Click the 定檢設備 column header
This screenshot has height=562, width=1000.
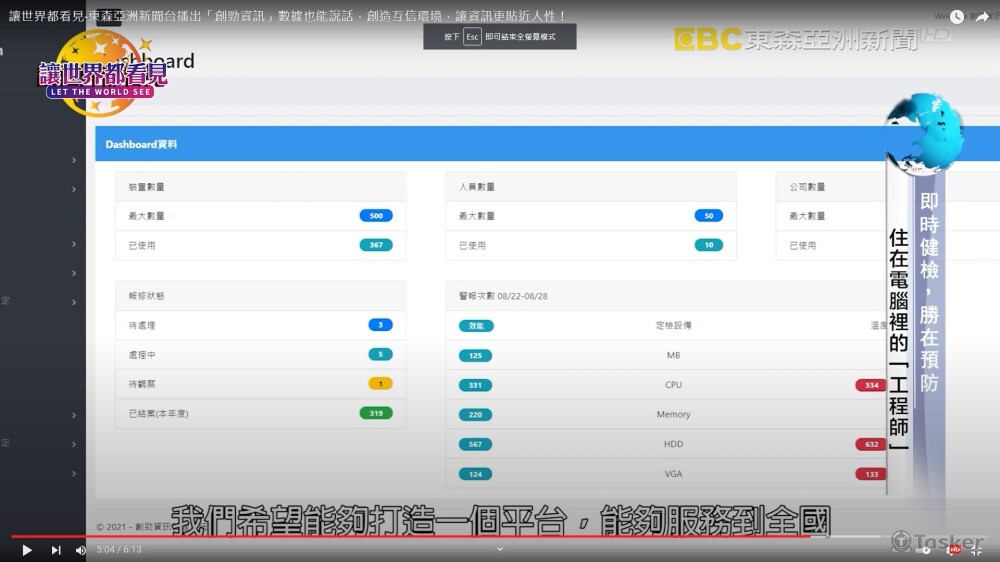673,325
